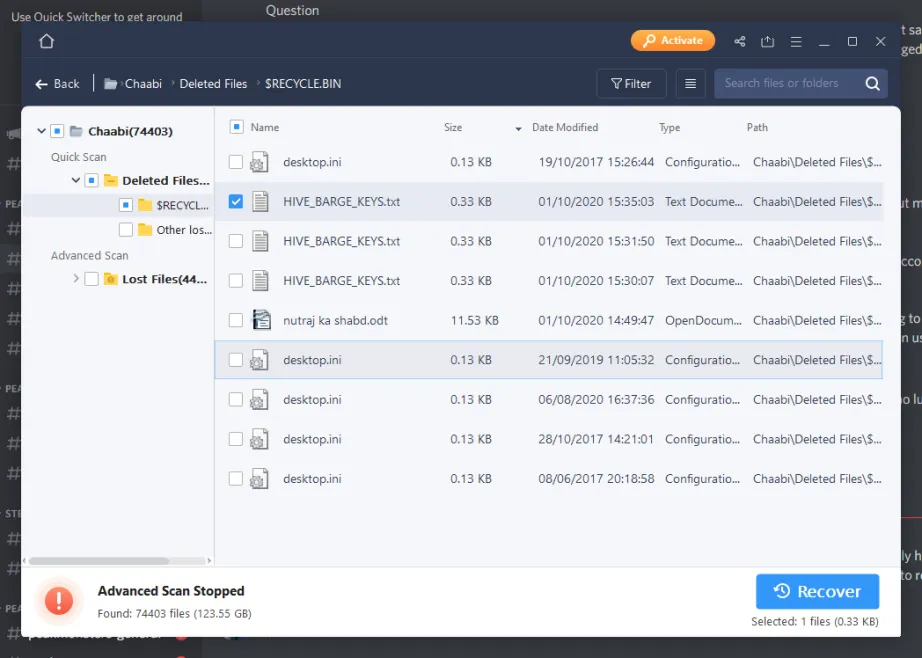922x658 pixels.
Task: Click the 11.53 KB size cell
Action: click(475, 320)
